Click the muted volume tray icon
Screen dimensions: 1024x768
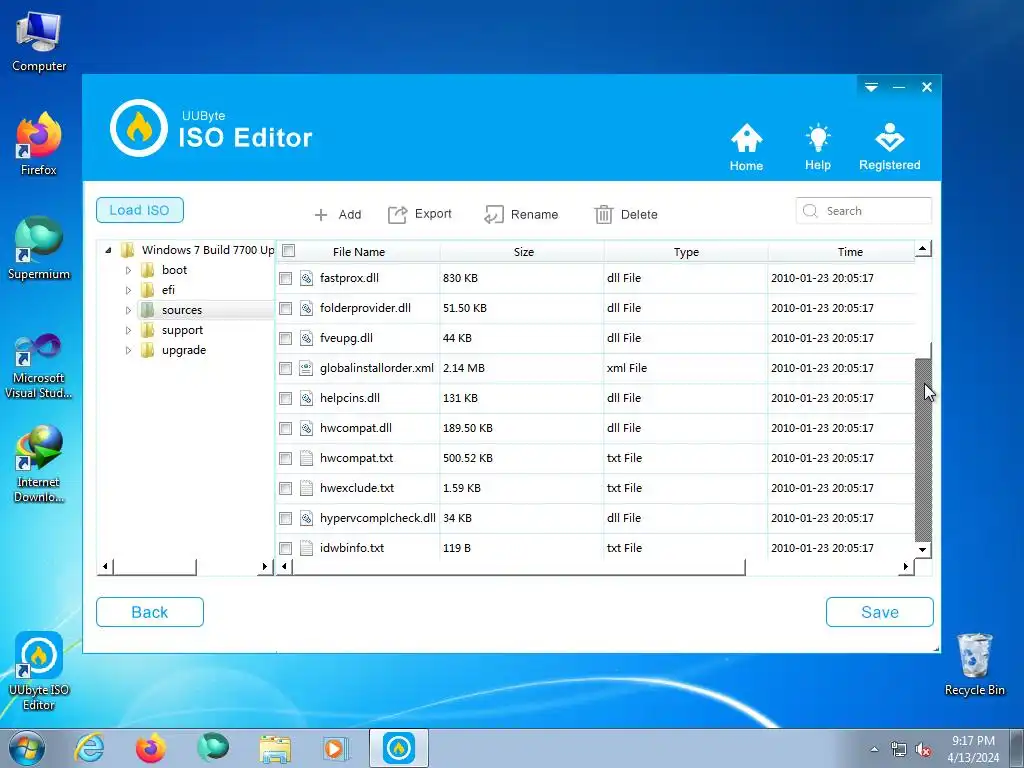(923, 750)
